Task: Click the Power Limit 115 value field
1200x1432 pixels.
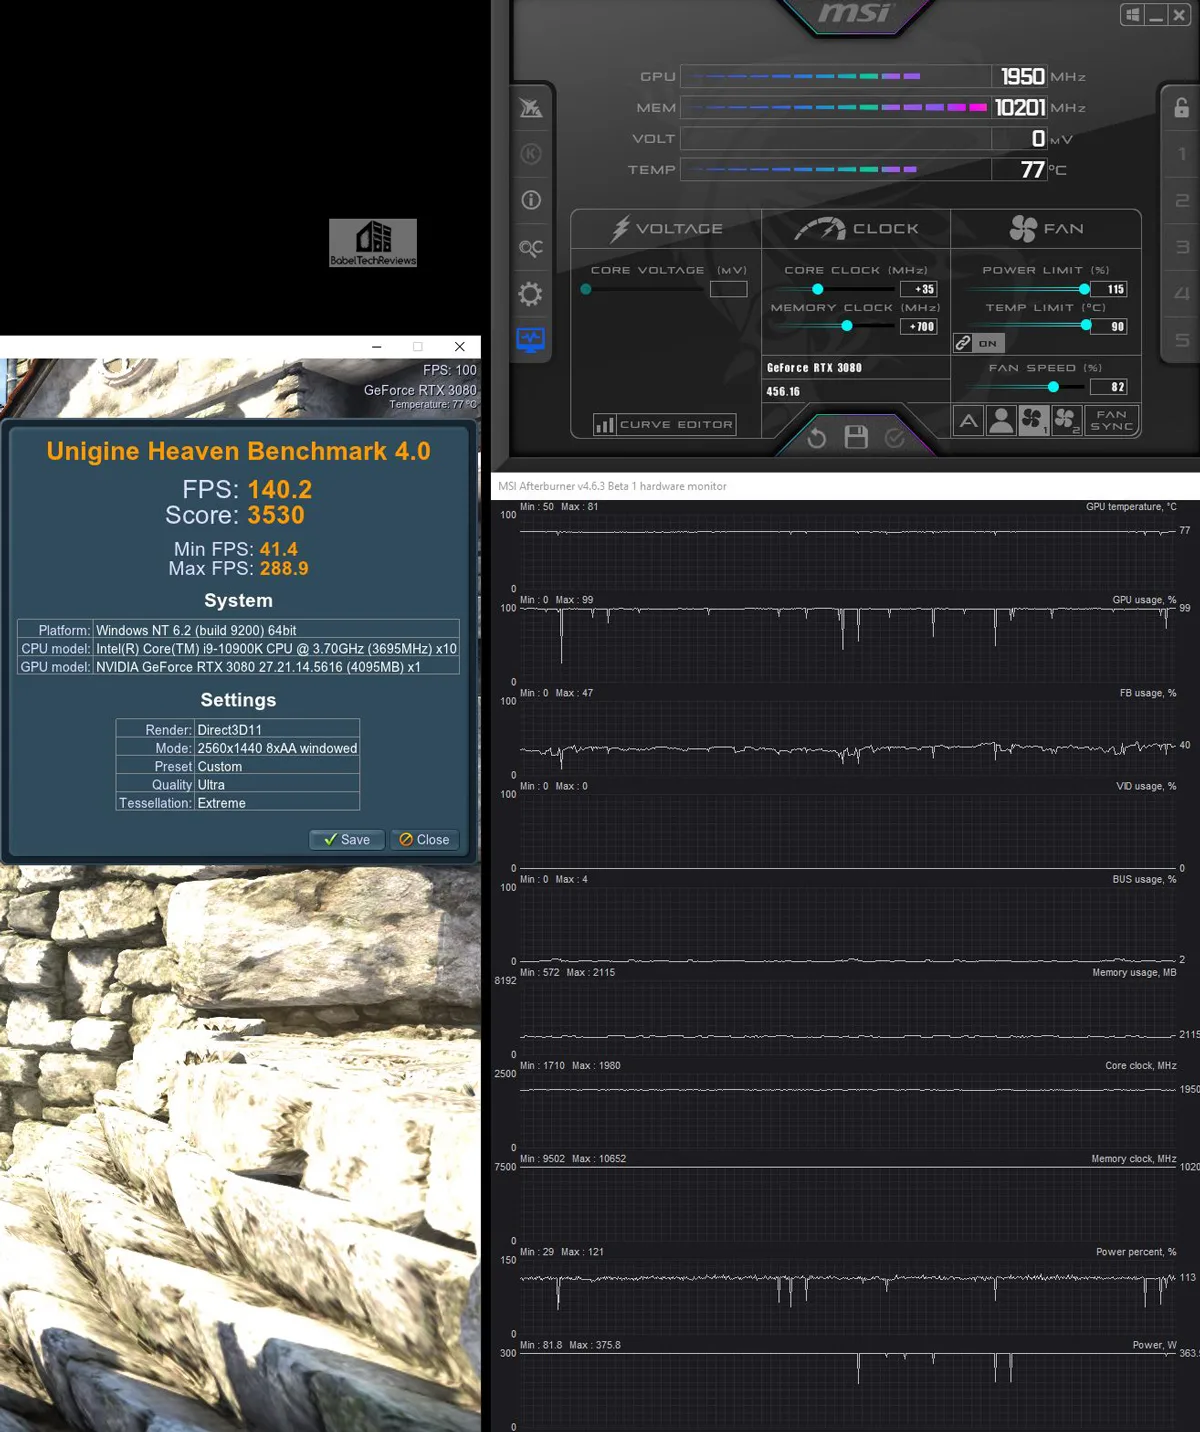Action: point(1108,289)
